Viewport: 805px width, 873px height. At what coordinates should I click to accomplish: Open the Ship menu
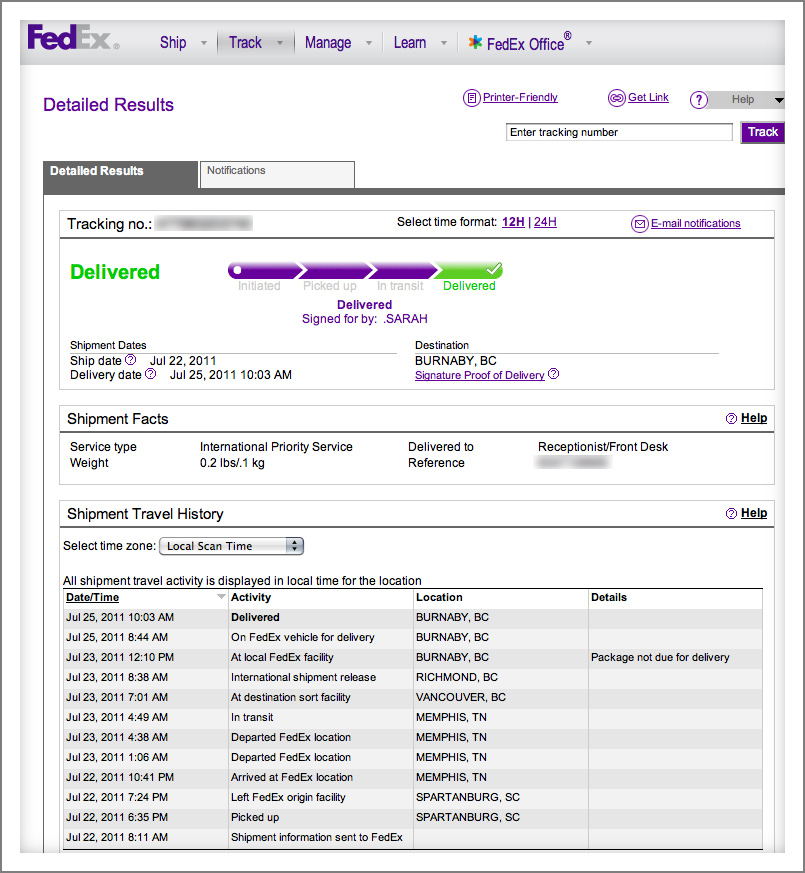click(x=173, y=43)
